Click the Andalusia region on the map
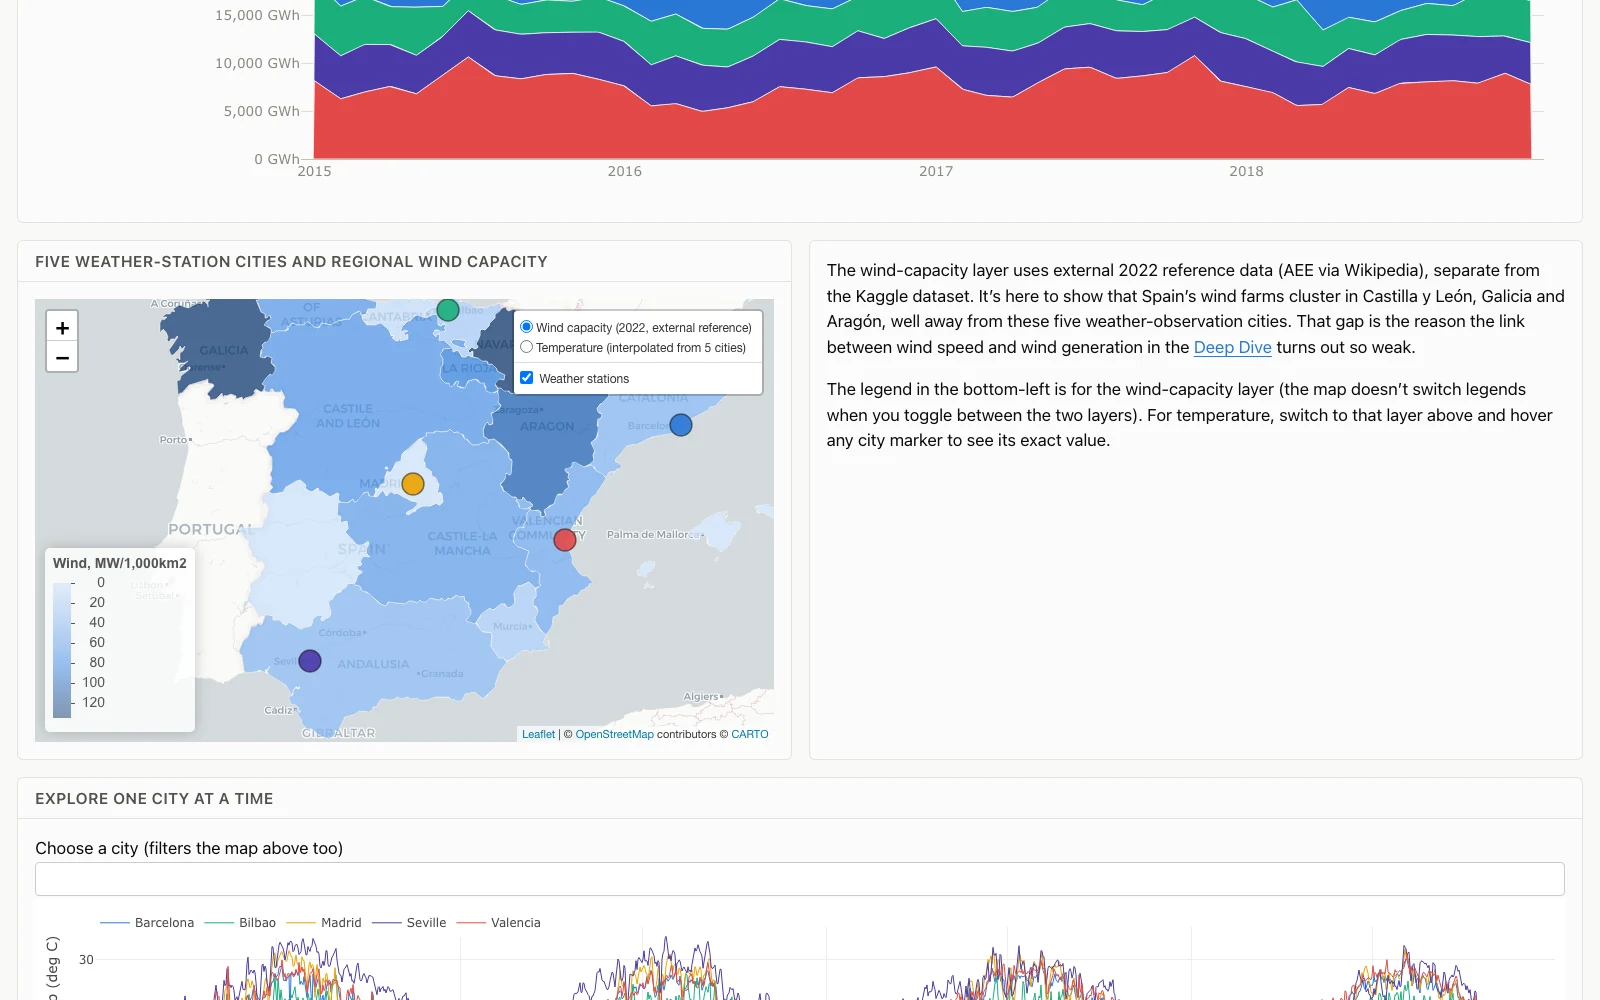 [373, 655]
